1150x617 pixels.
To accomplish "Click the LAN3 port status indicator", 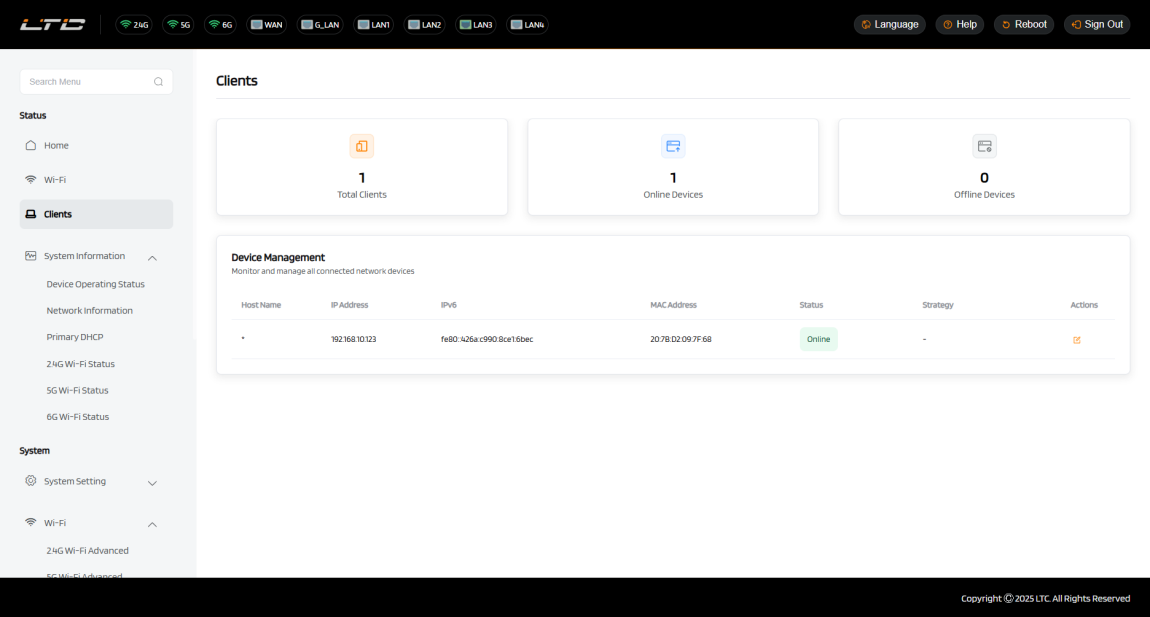I will pyautogui.click(x=476, y=24).
